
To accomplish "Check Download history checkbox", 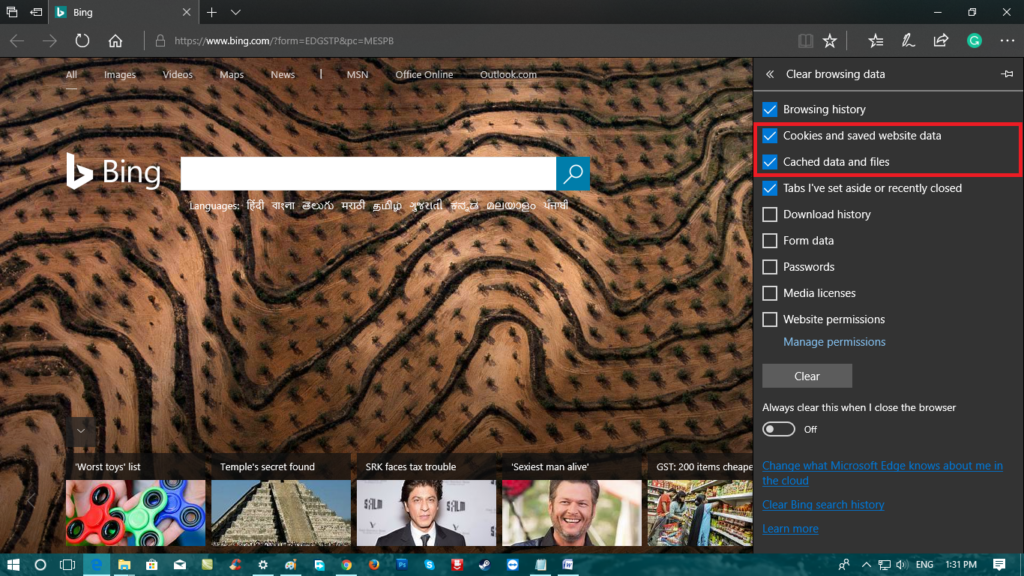I will (770, 214).
